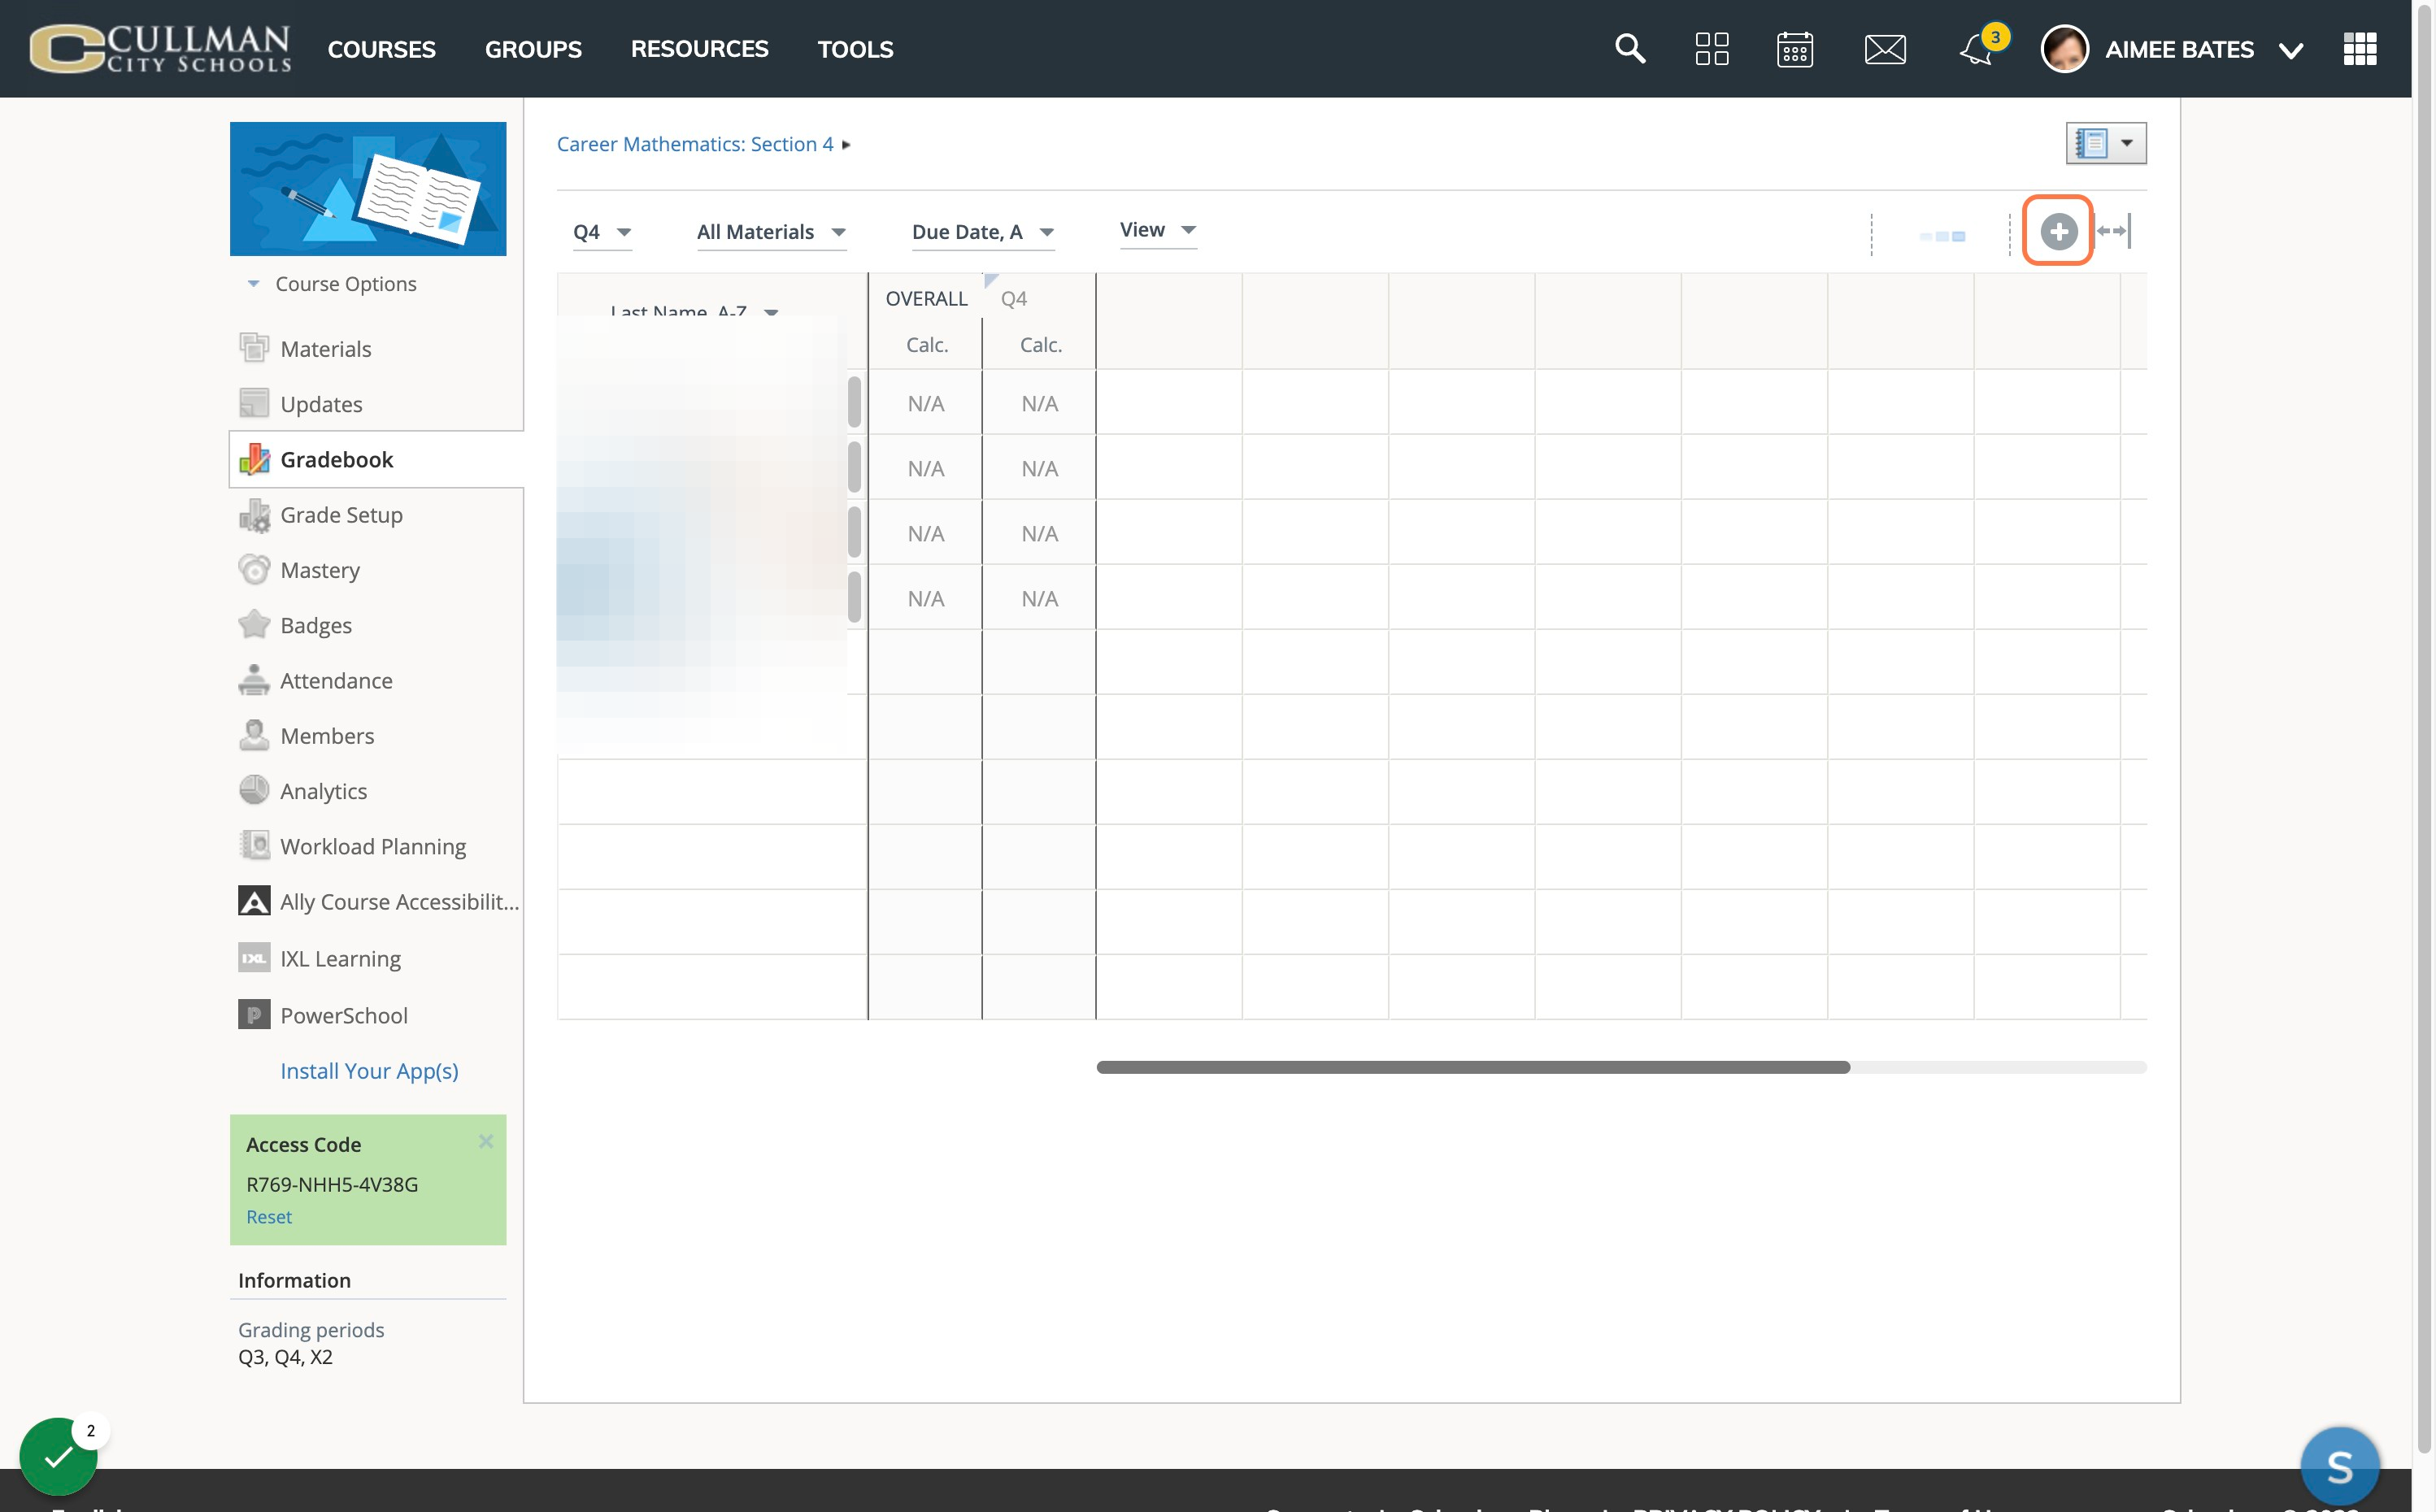
Task: Open Grade Setup page
Action: 321,515
